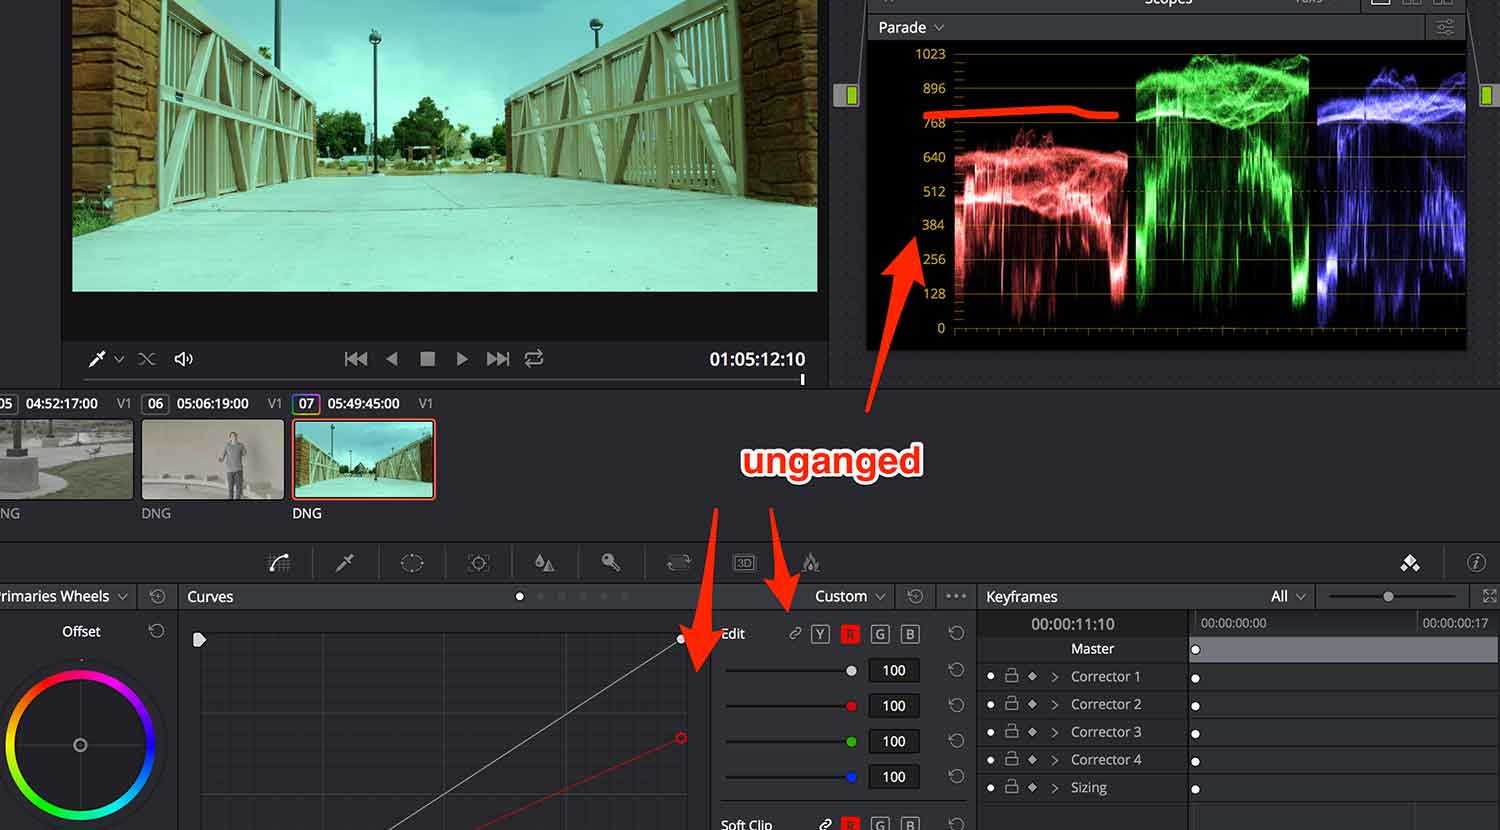Open the Primaries Wheels mode dropdown

64,596
